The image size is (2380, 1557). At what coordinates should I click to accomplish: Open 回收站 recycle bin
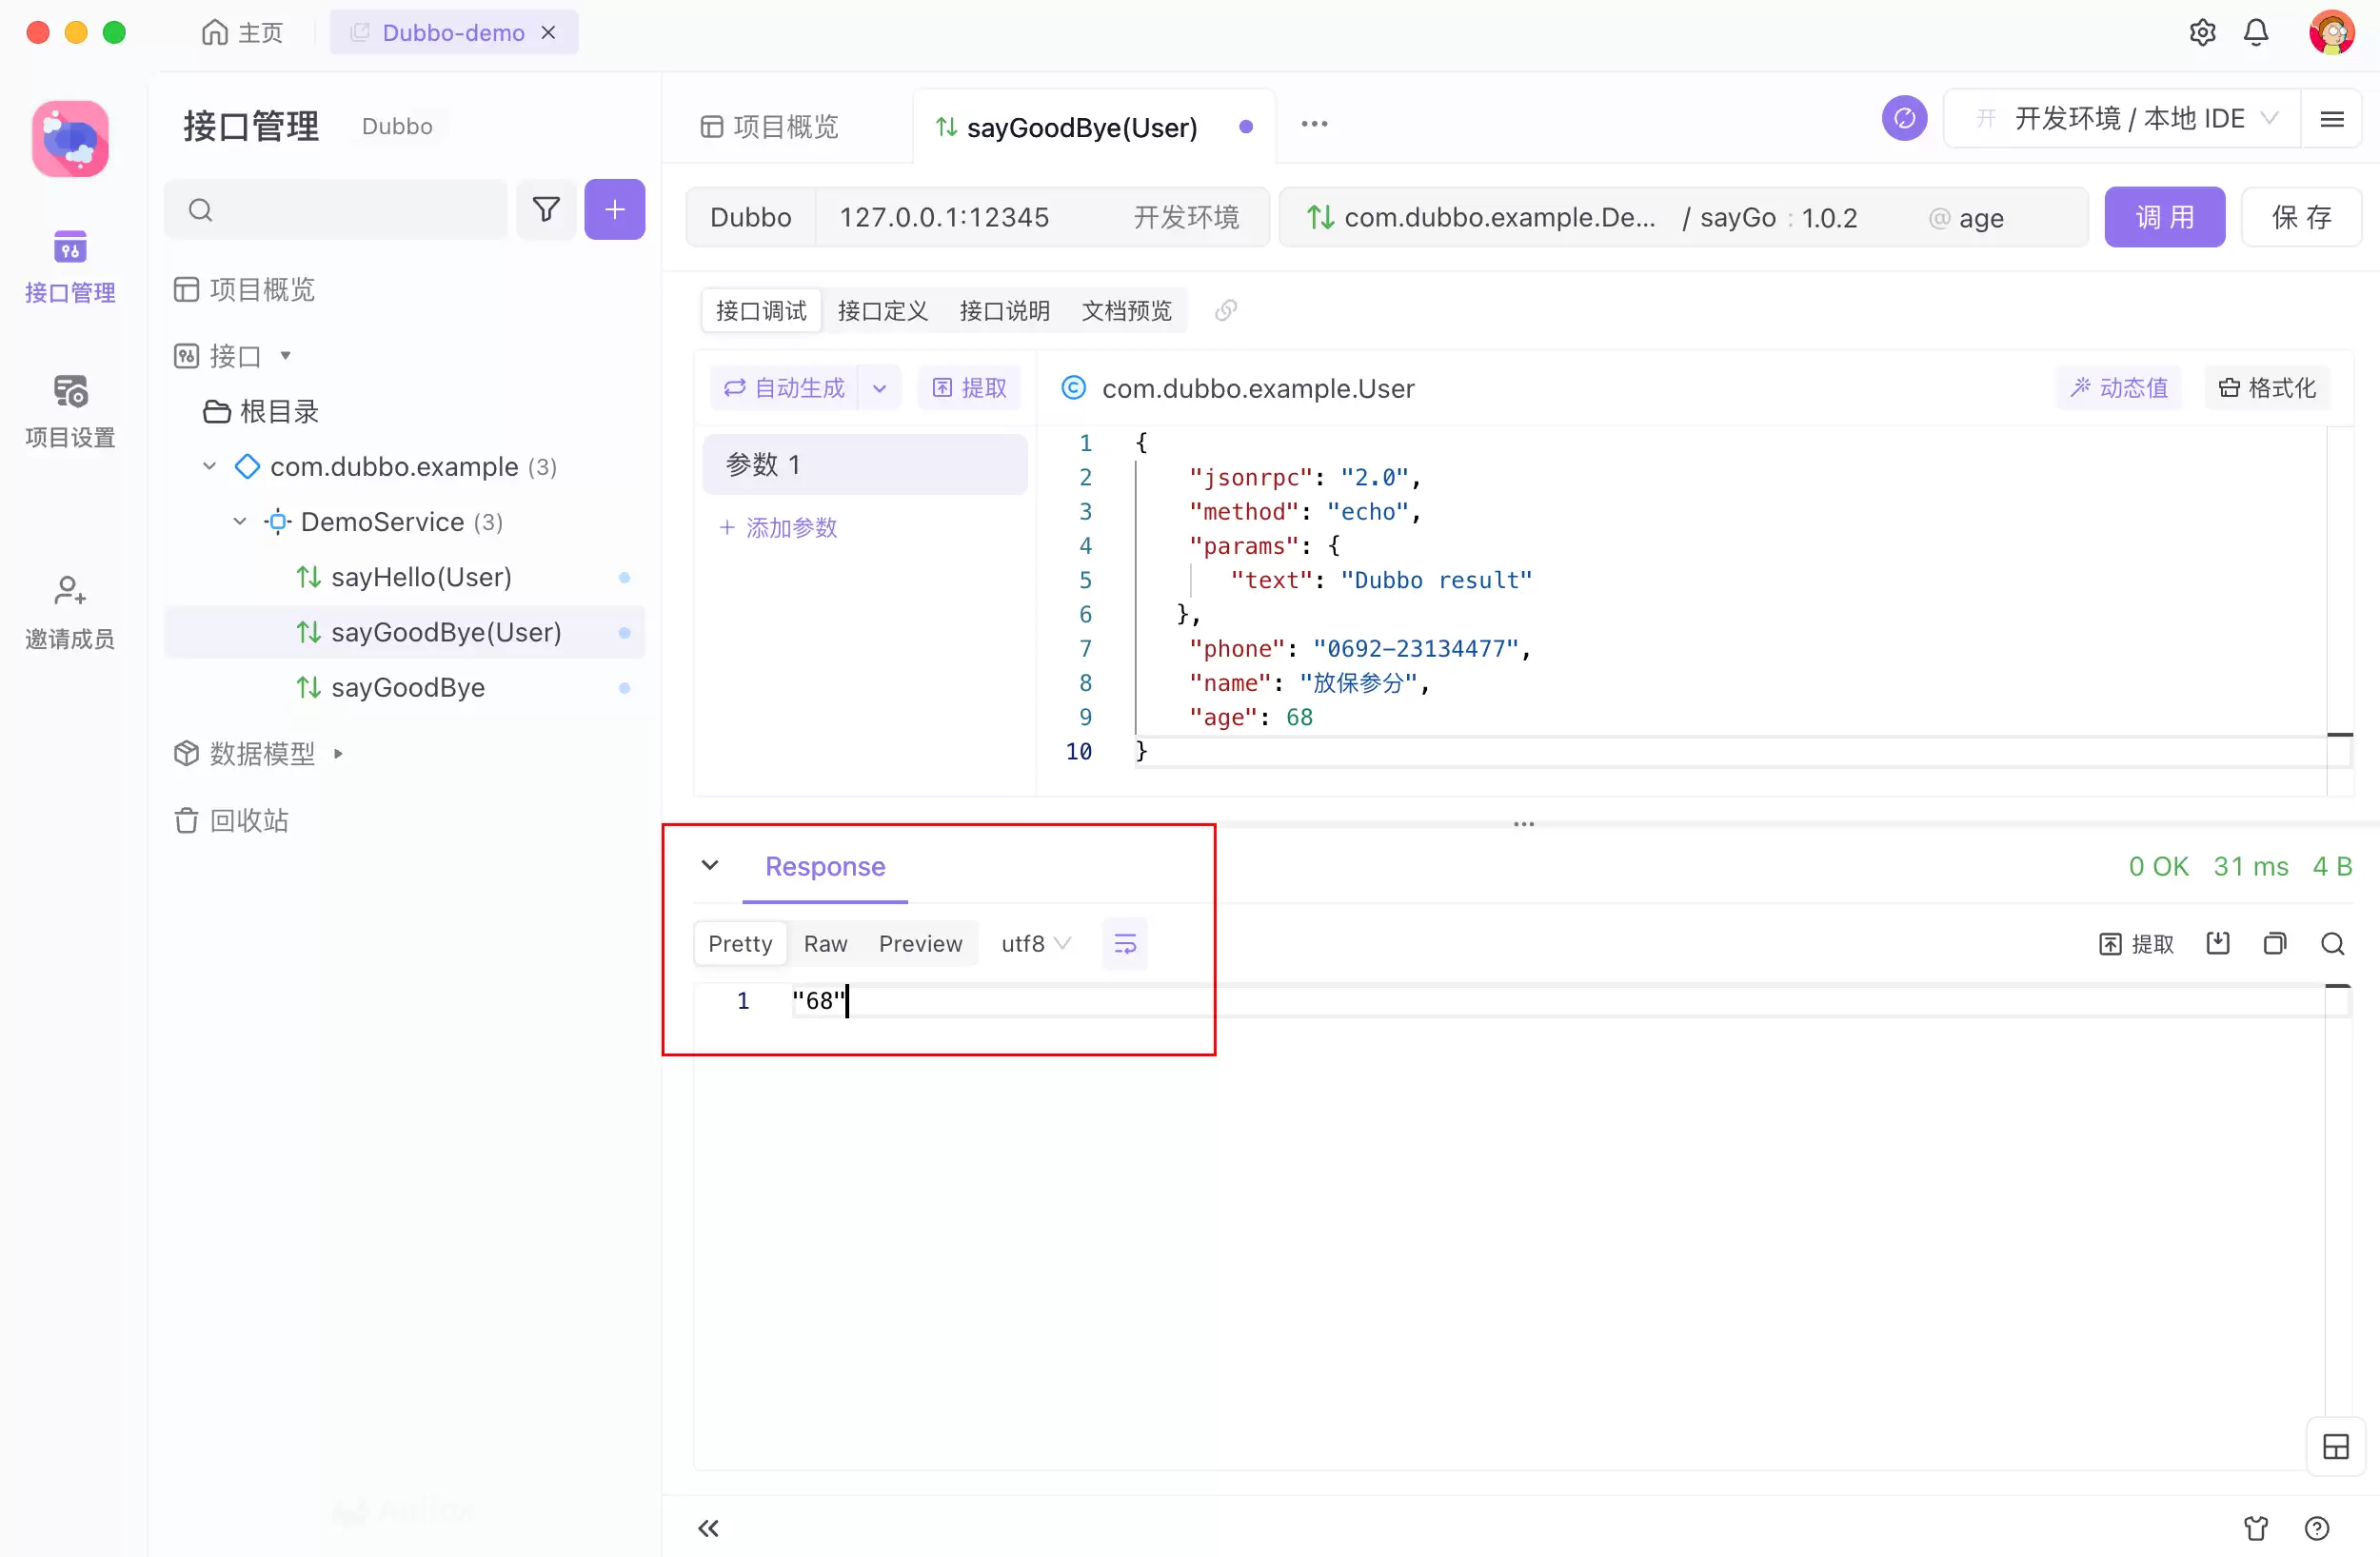[232, 820]
